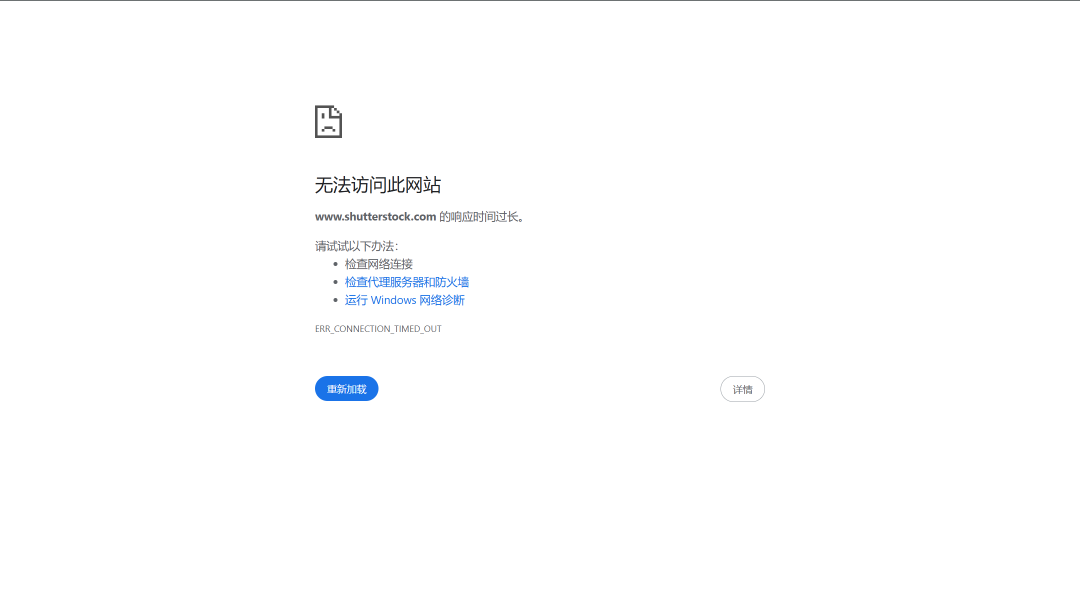Click the blue 重新加载 reload button
Screen dimensions: 1080x594
(x=346, y=389)
